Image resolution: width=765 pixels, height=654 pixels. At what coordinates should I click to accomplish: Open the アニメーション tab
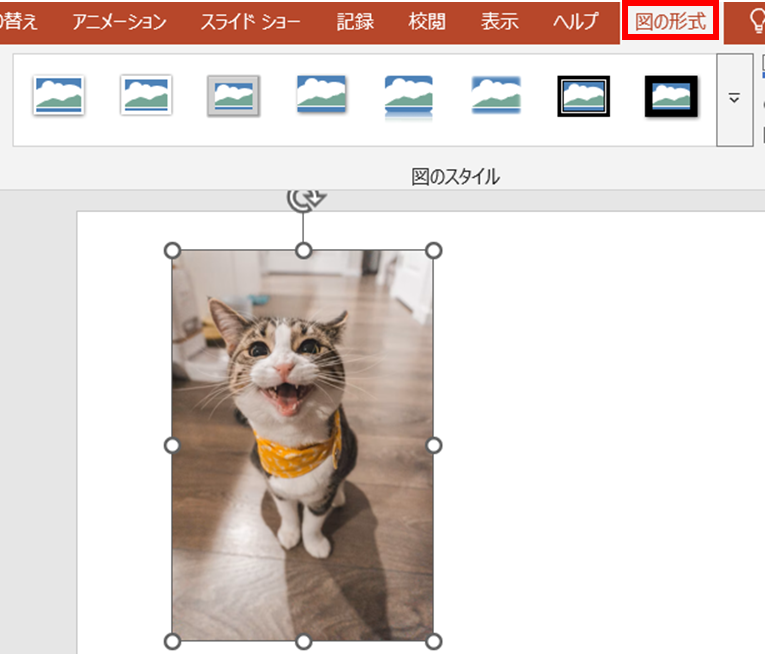tap(119, 21)
